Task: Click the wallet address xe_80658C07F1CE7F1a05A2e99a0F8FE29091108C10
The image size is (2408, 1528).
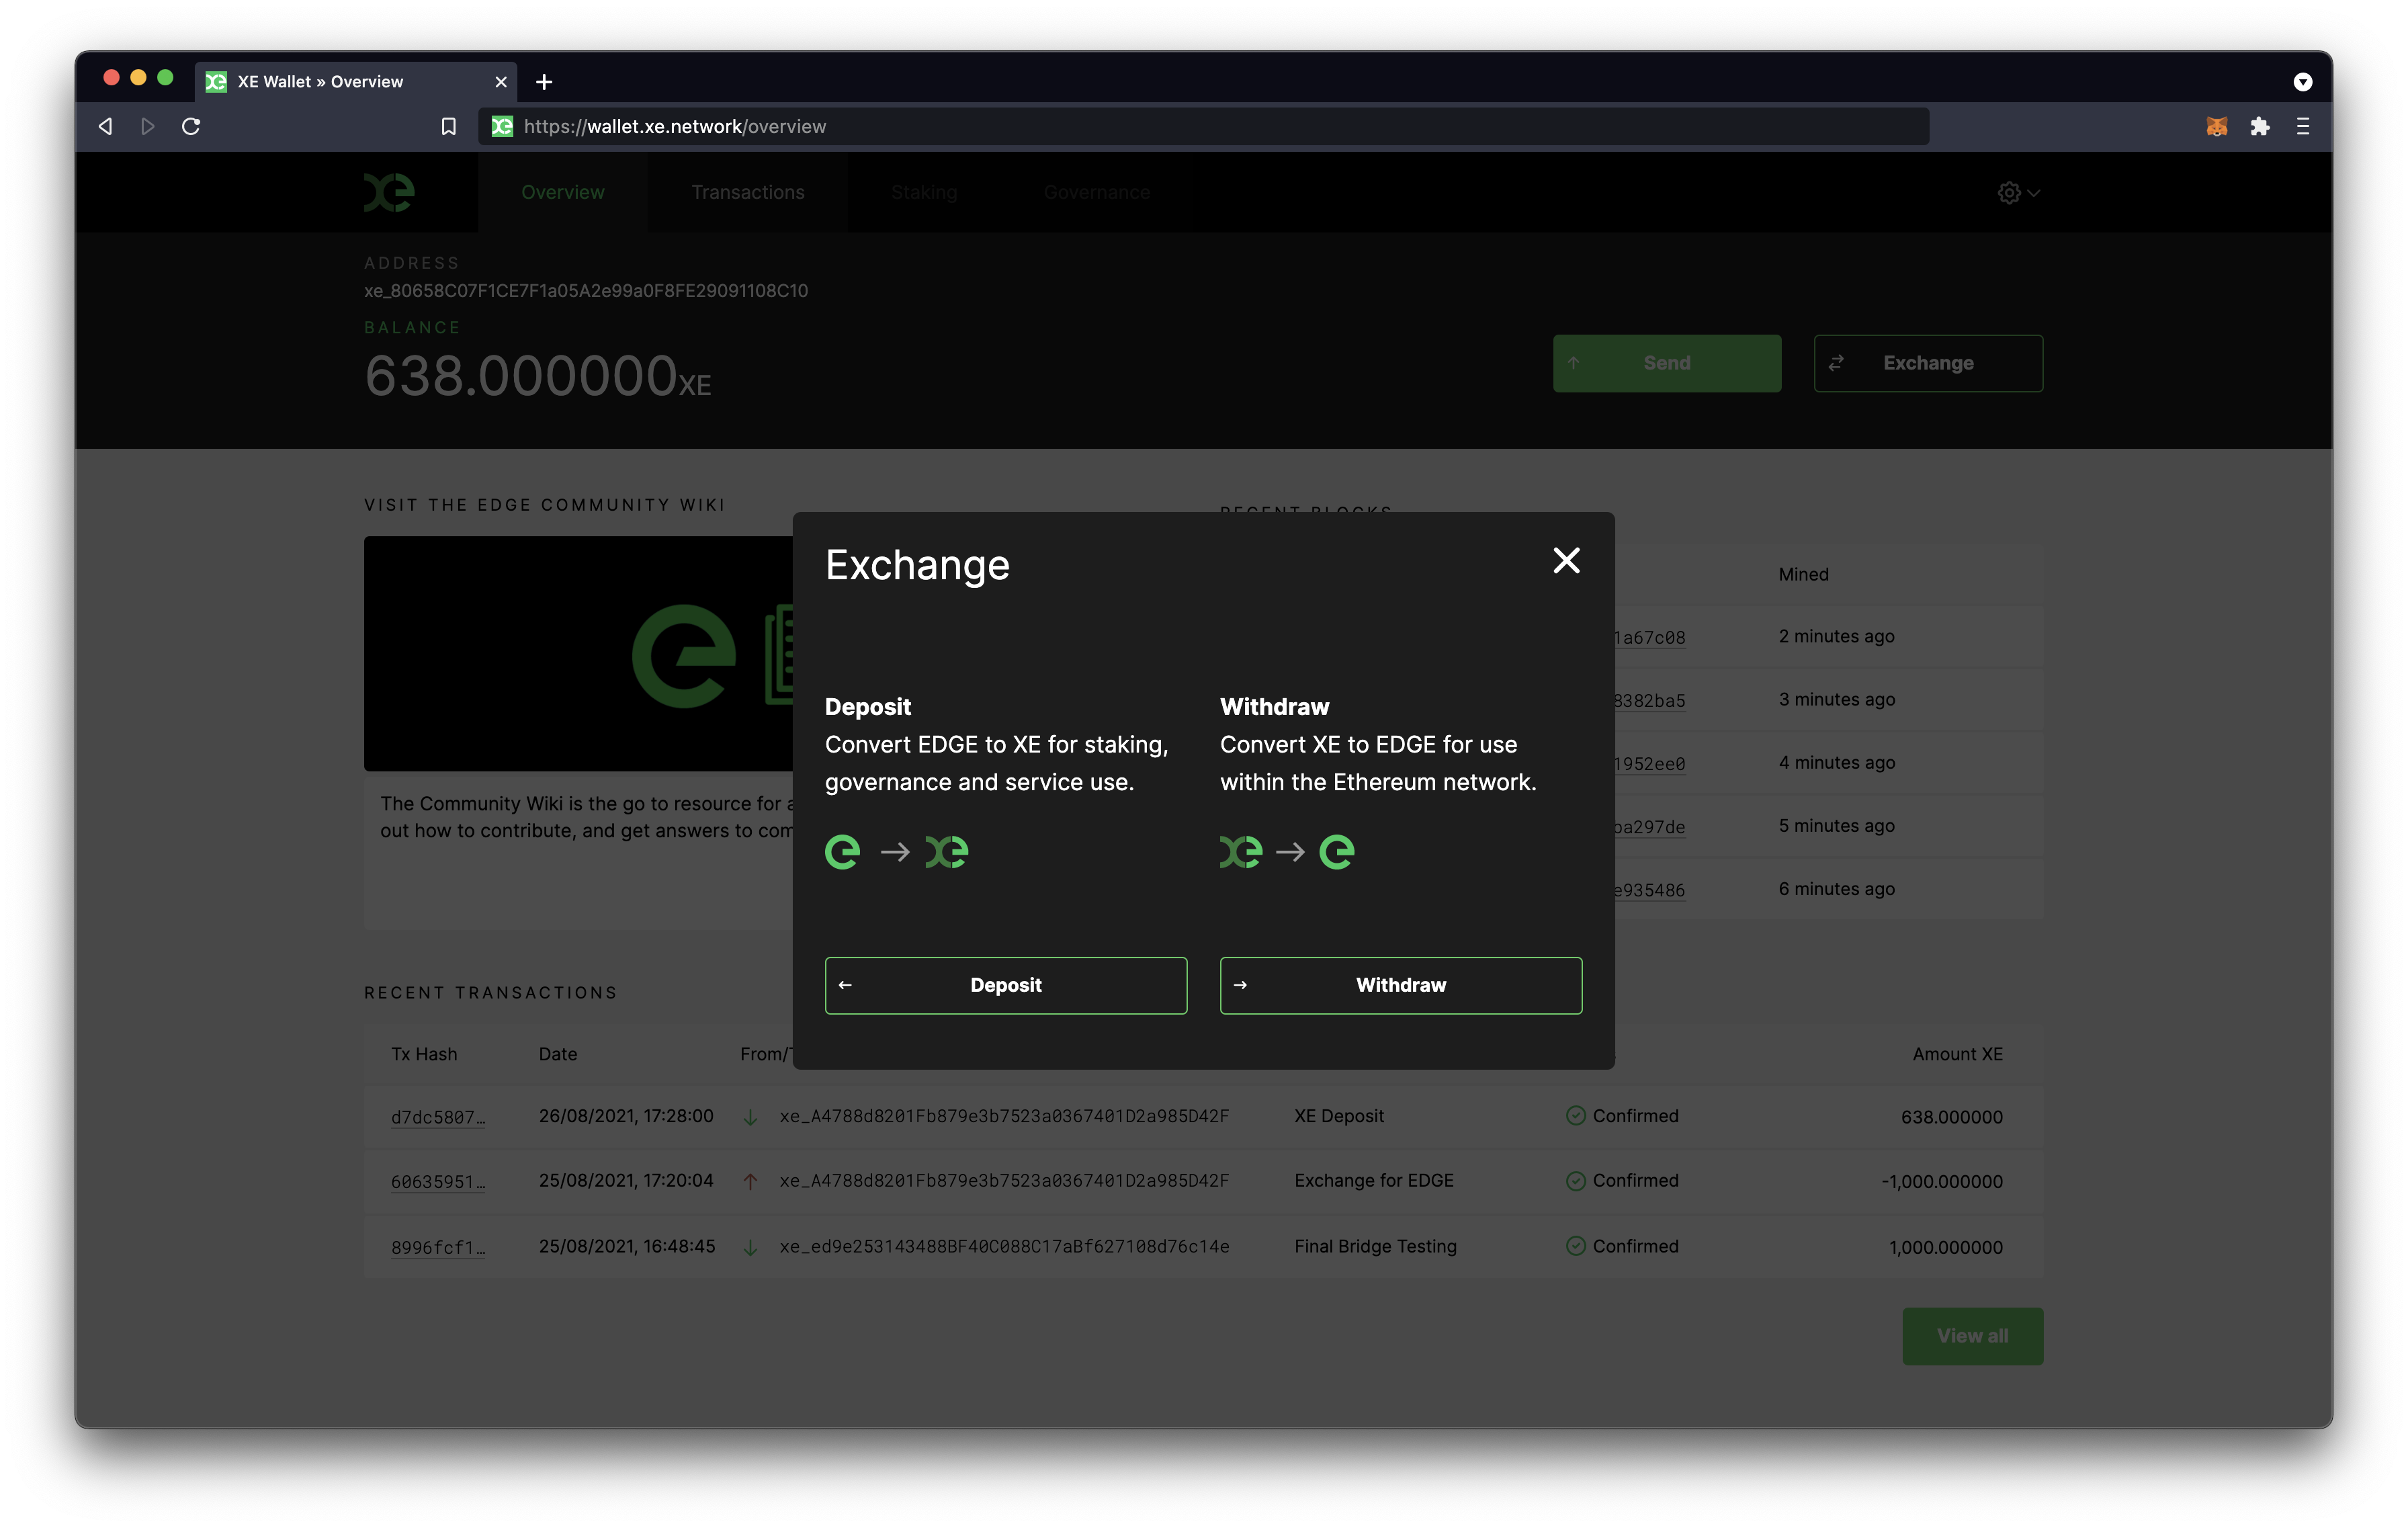Action: pyautogui.click(x=586, y=291)
